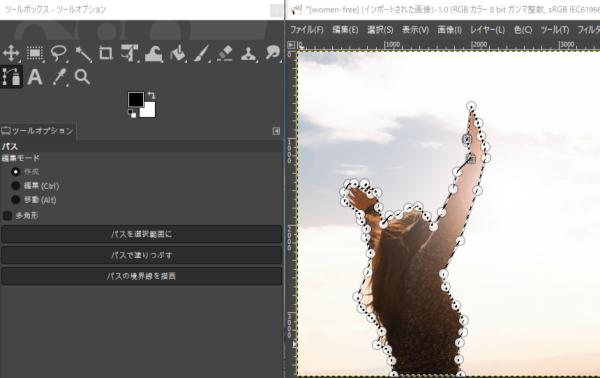Open the 編集(E) menu

click(346, 29)
